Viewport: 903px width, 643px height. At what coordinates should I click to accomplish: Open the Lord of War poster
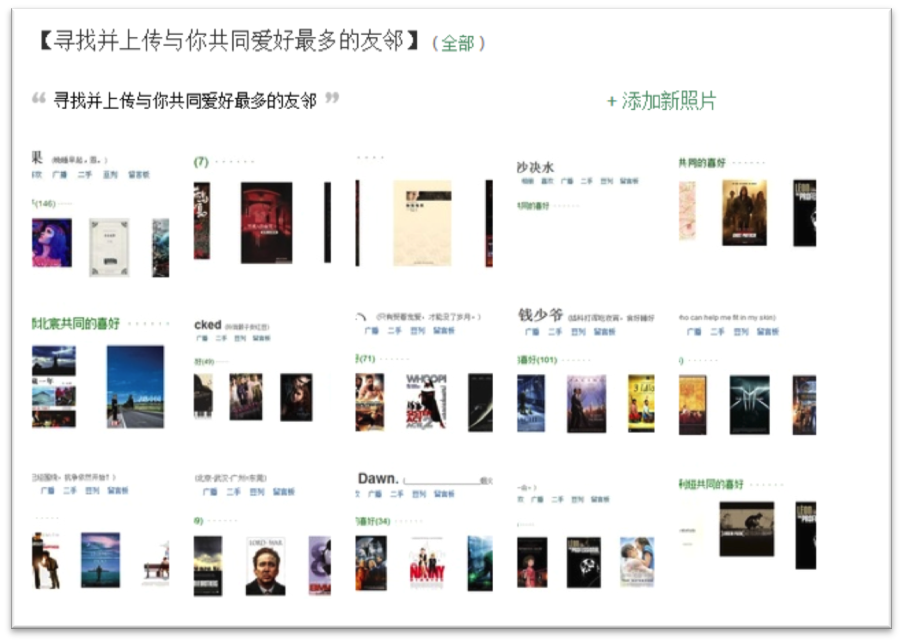pos(265,566)
